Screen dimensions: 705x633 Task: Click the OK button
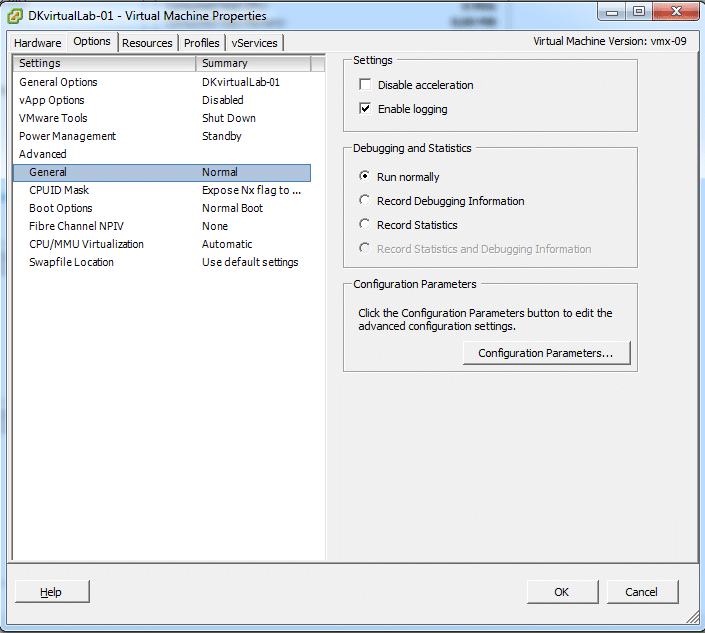click(562, 592)
